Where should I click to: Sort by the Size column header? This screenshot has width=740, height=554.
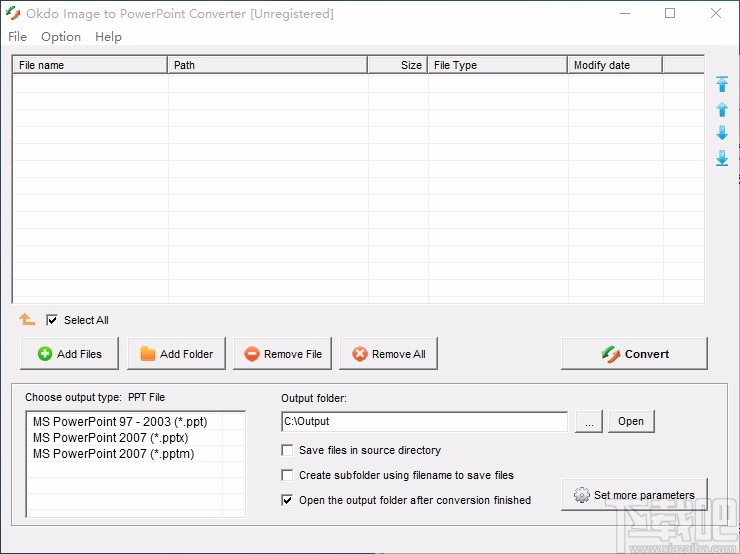397,65
